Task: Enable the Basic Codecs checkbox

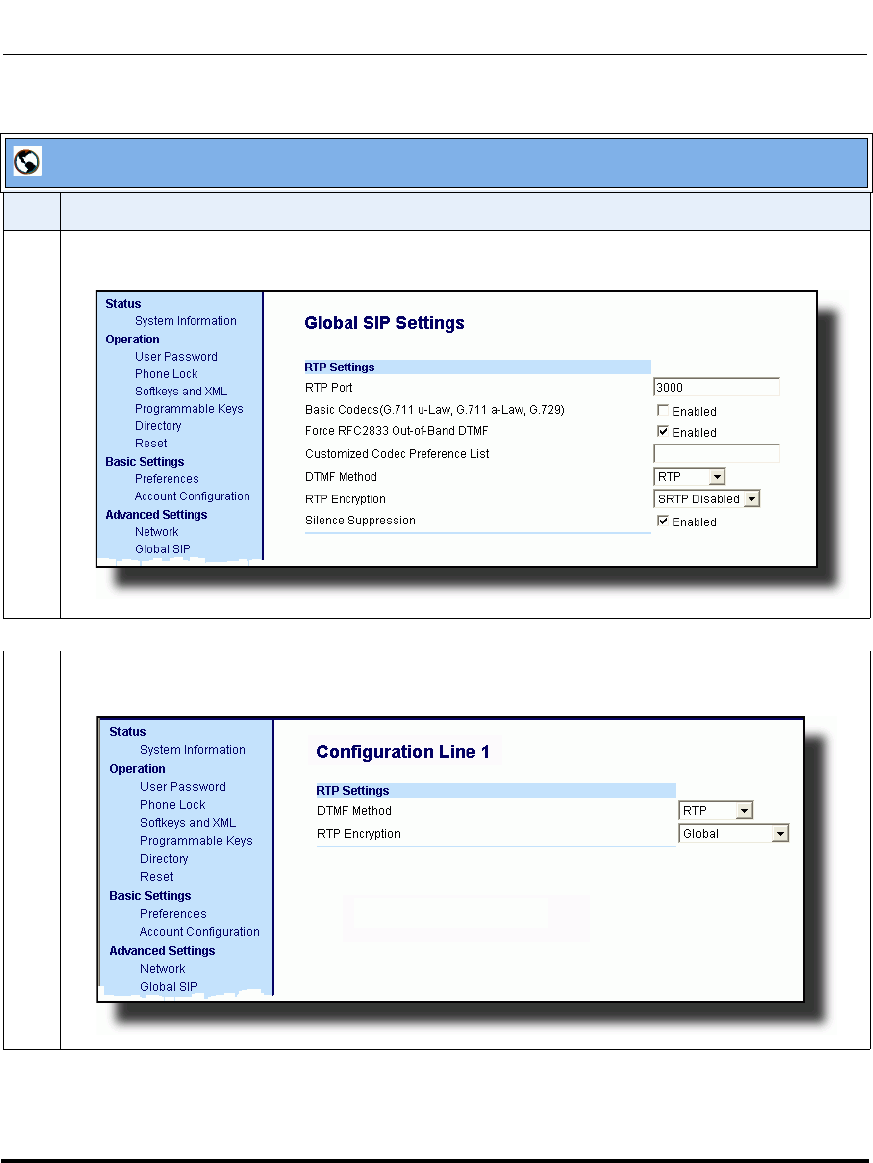Action: 663,410
